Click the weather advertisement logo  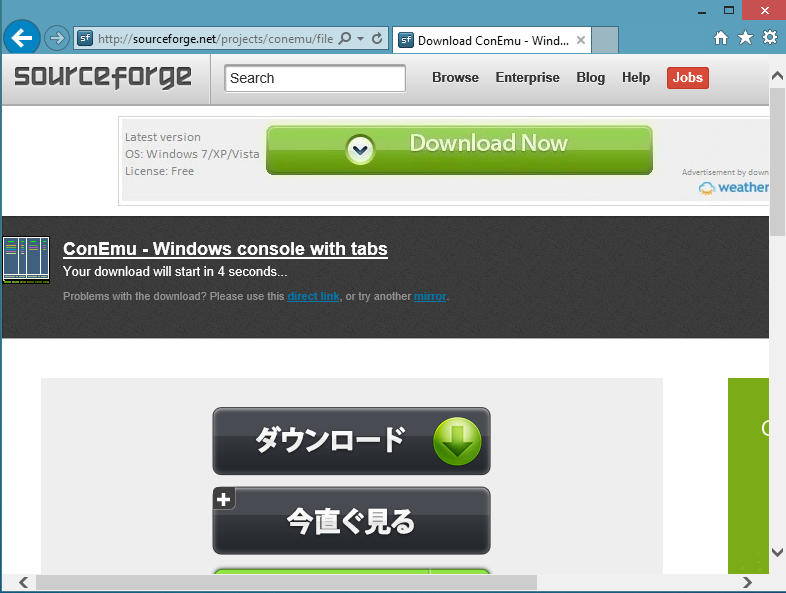(x=733, y=187)
